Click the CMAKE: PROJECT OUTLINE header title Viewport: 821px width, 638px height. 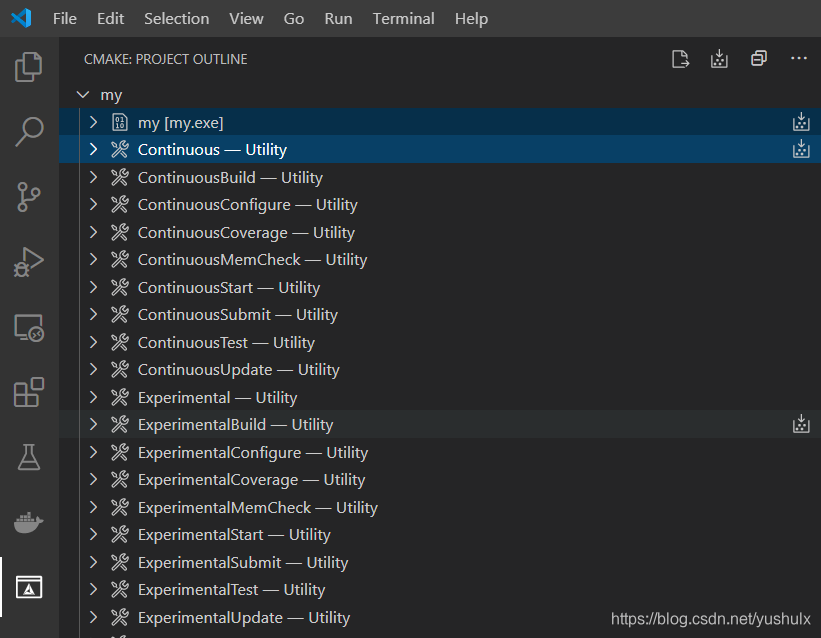click(165, 59)
